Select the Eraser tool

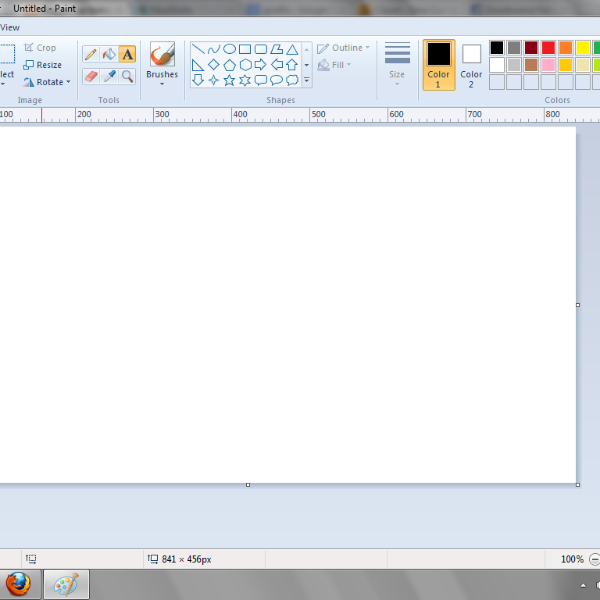pyautogui.click(x=90, y=76)
